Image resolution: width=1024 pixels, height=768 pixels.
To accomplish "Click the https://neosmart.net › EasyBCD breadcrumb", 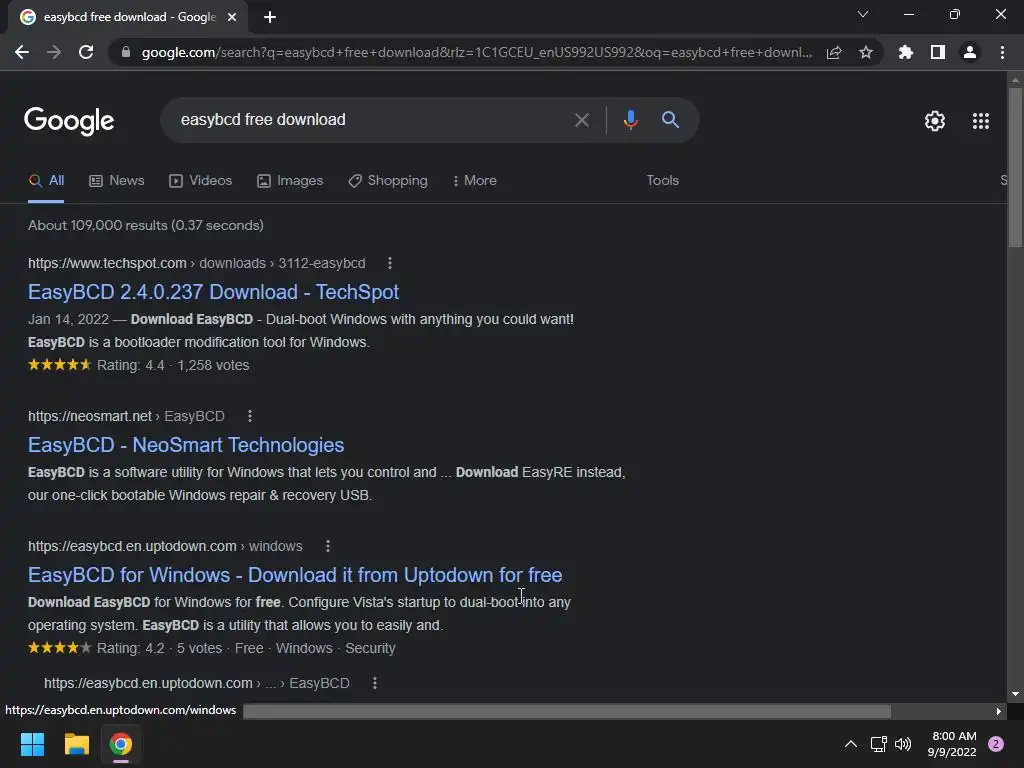I will tap(126, 416).
